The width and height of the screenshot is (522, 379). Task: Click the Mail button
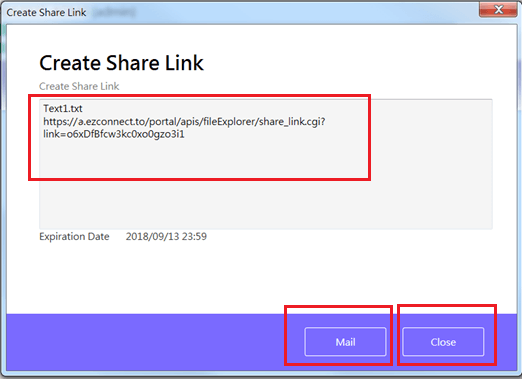pyautogui.click(x=345, y=342)
